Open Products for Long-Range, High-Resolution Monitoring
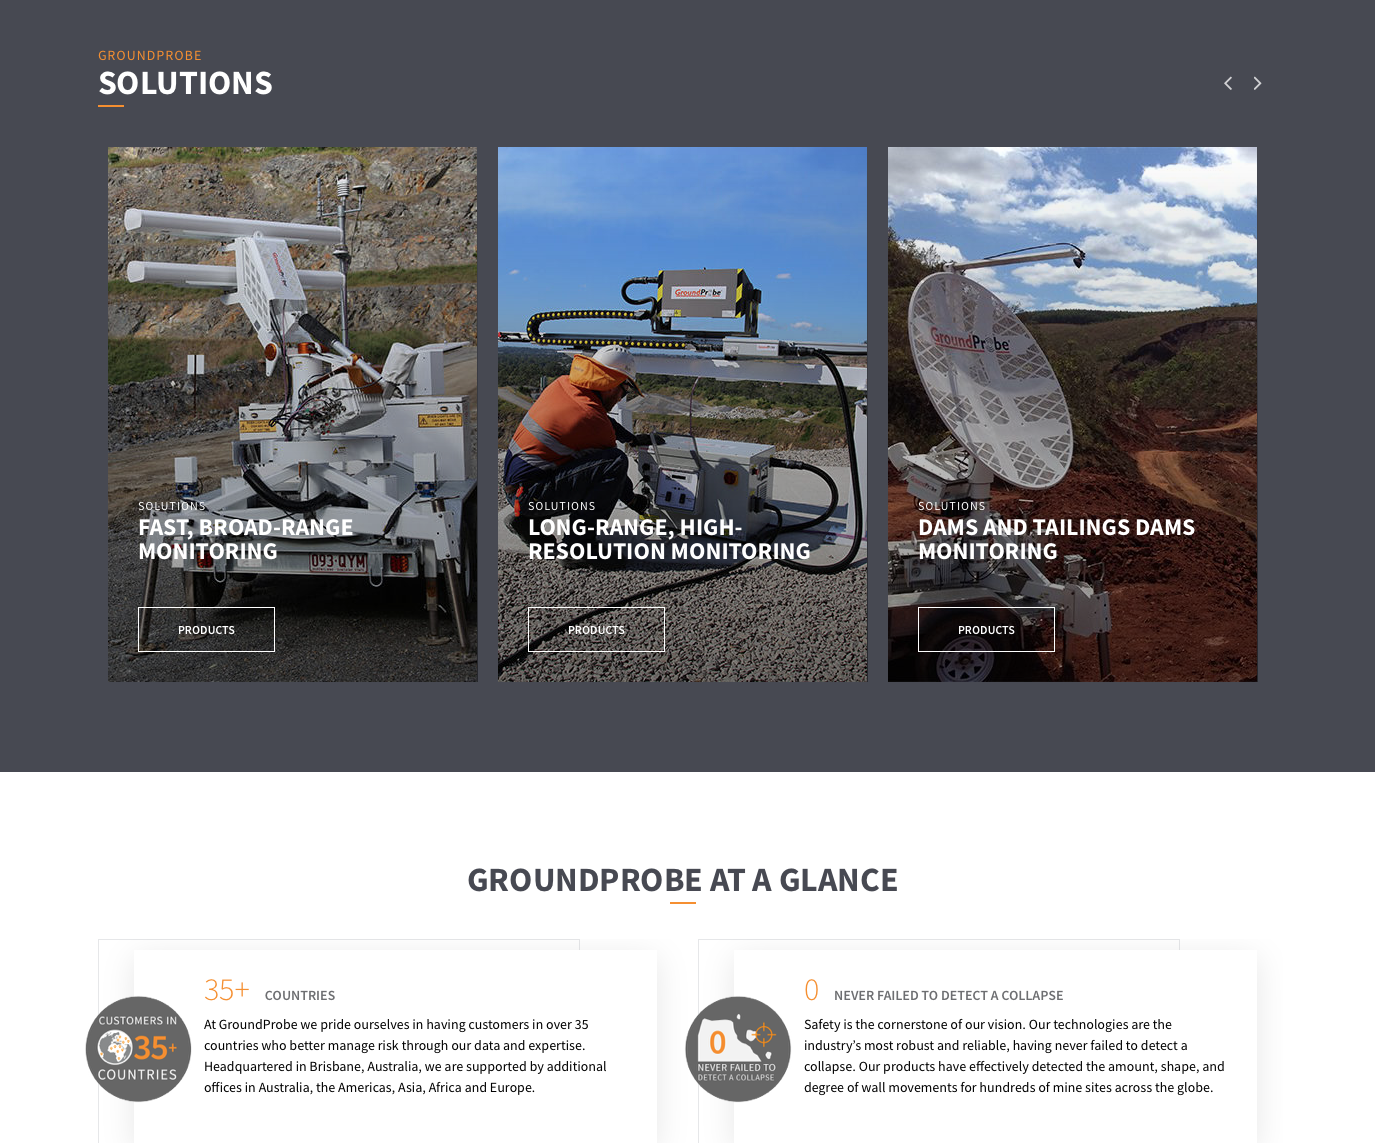This screenshot has width=1375, height=1143. click(596, 630)
